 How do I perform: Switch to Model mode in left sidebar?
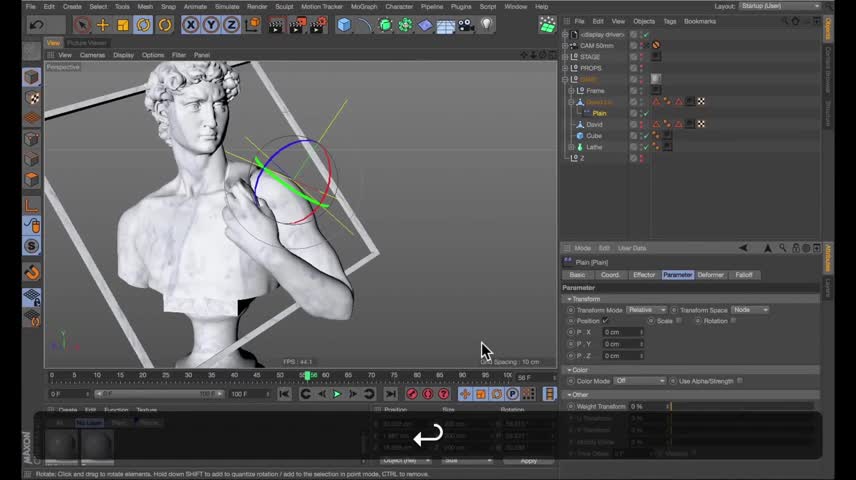point(32,77)
